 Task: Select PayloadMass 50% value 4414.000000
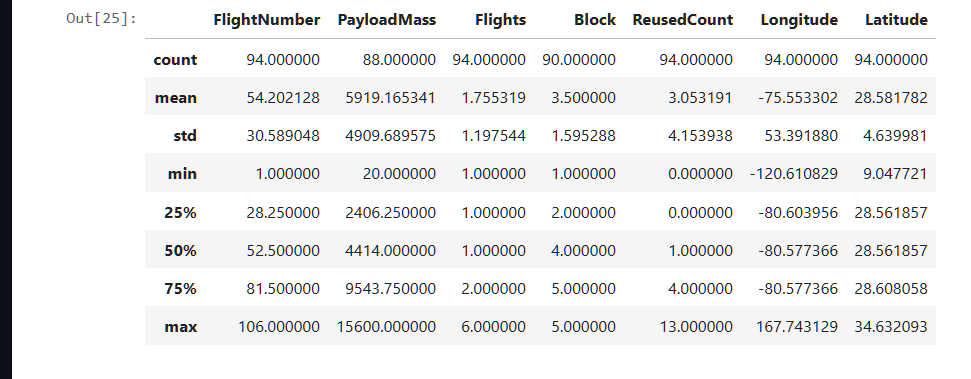pos(390,251)
